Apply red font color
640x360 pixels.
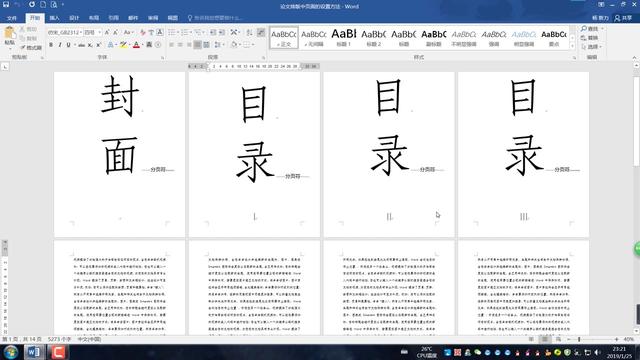point(136,44)
